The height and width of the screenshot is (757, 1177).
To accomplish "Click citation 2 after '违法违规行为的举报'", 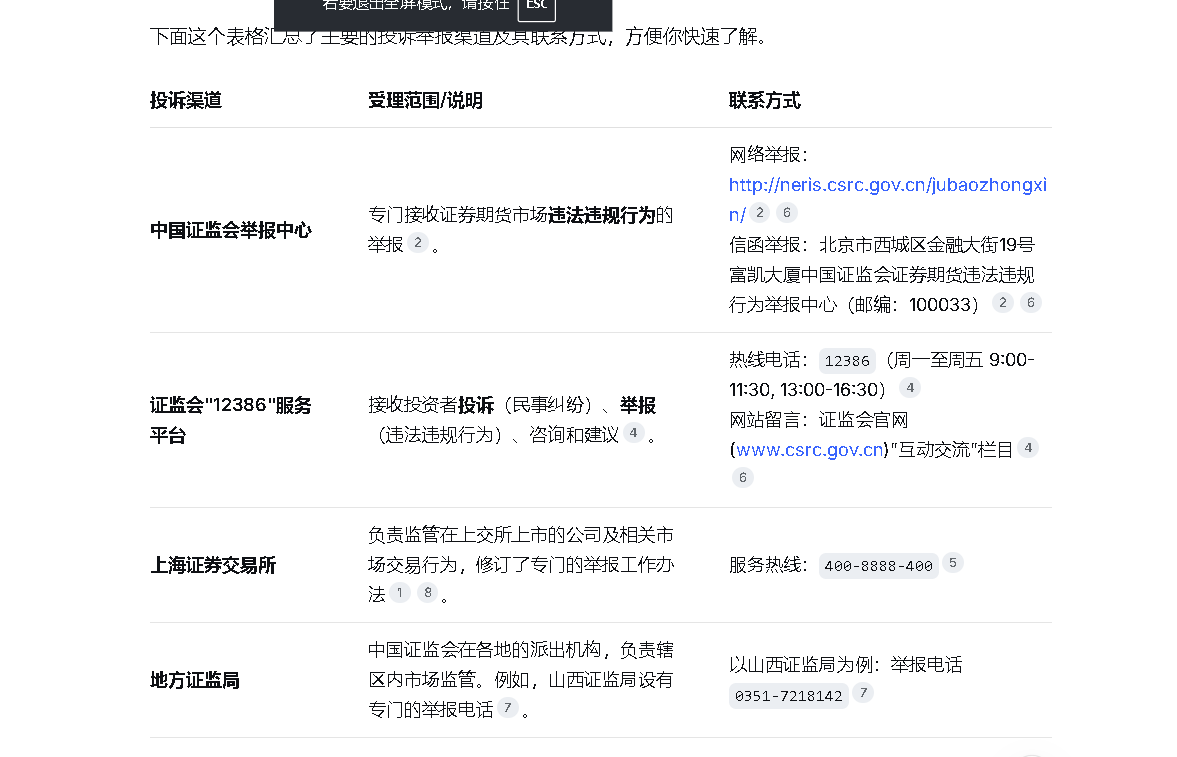I will 418,243.
